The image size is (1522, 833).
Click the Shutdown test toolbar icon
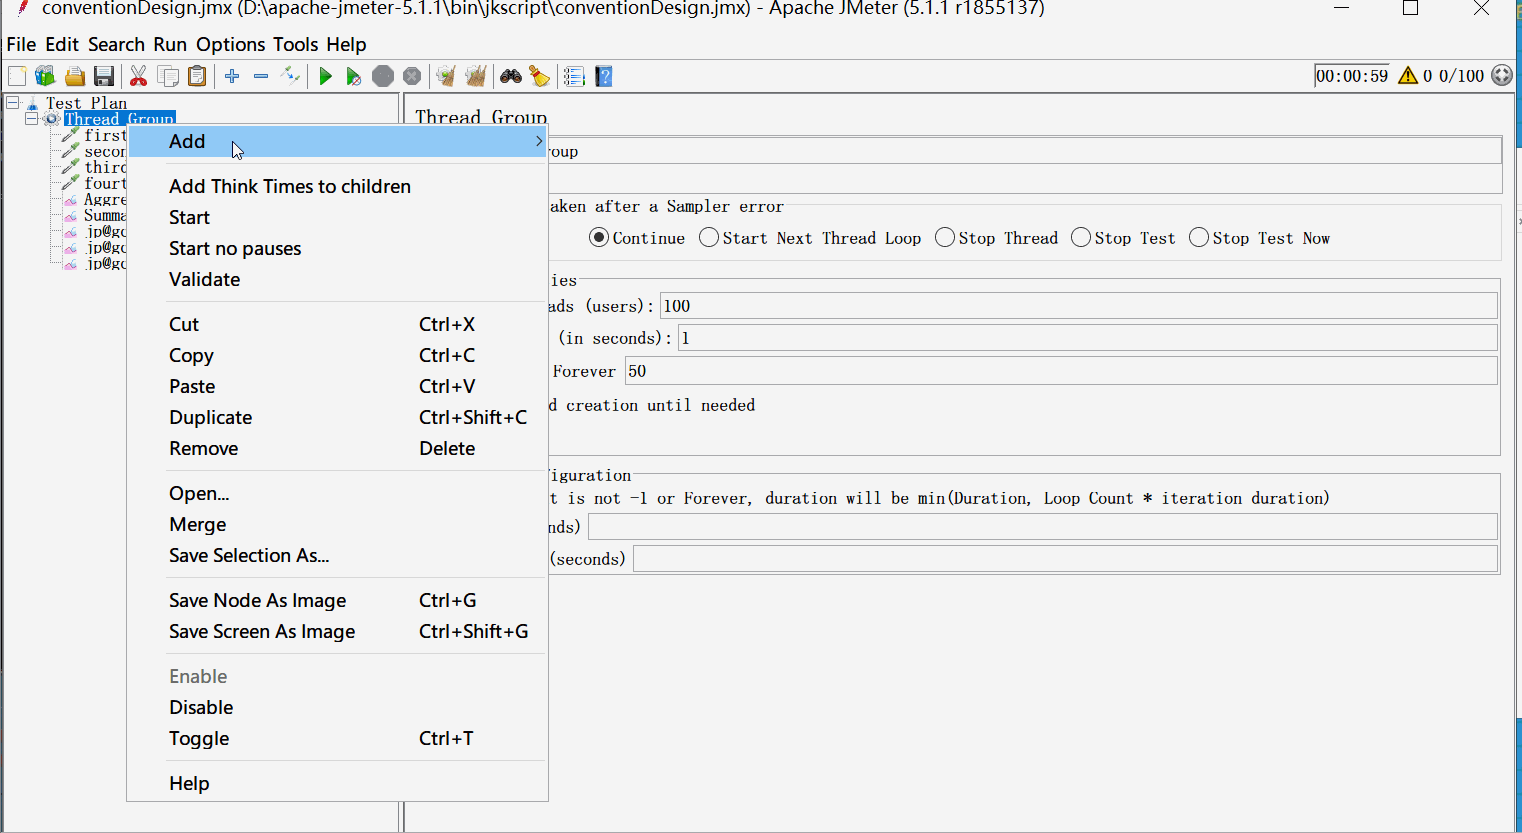coord(411,76)
